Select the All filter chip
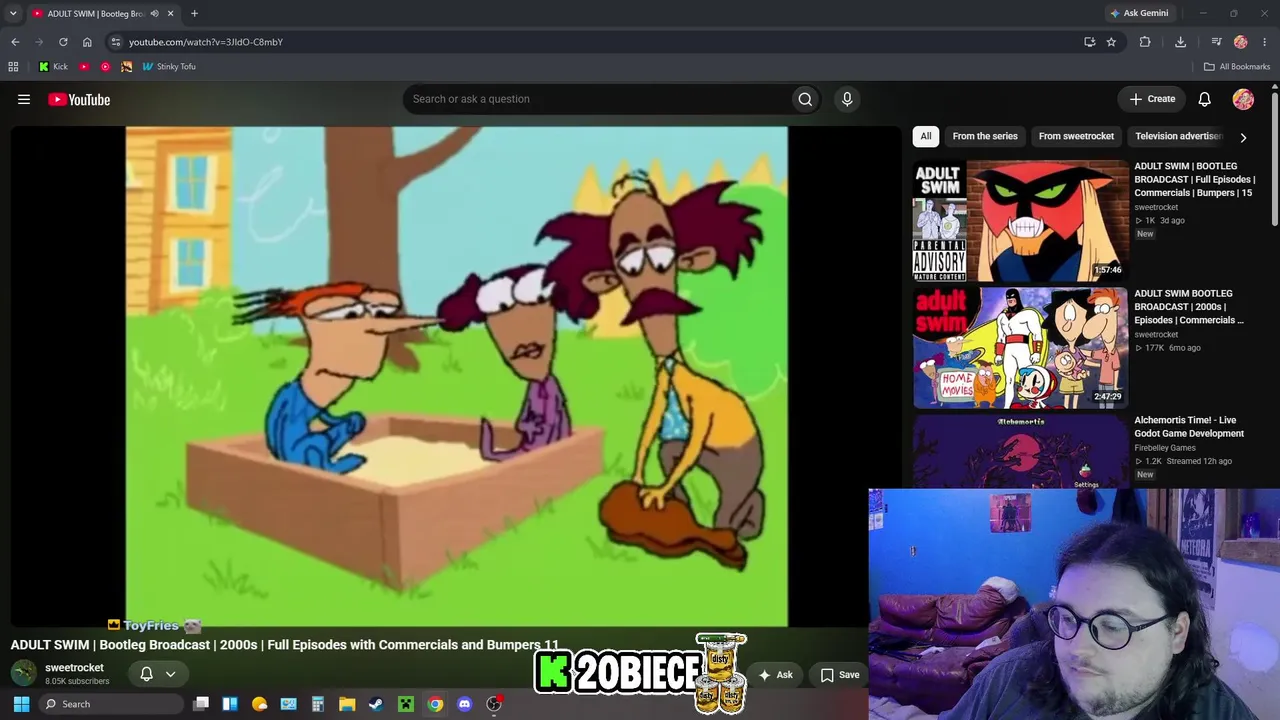The width and height of the screenshot is (1280, 720). [x=926, y=136]
